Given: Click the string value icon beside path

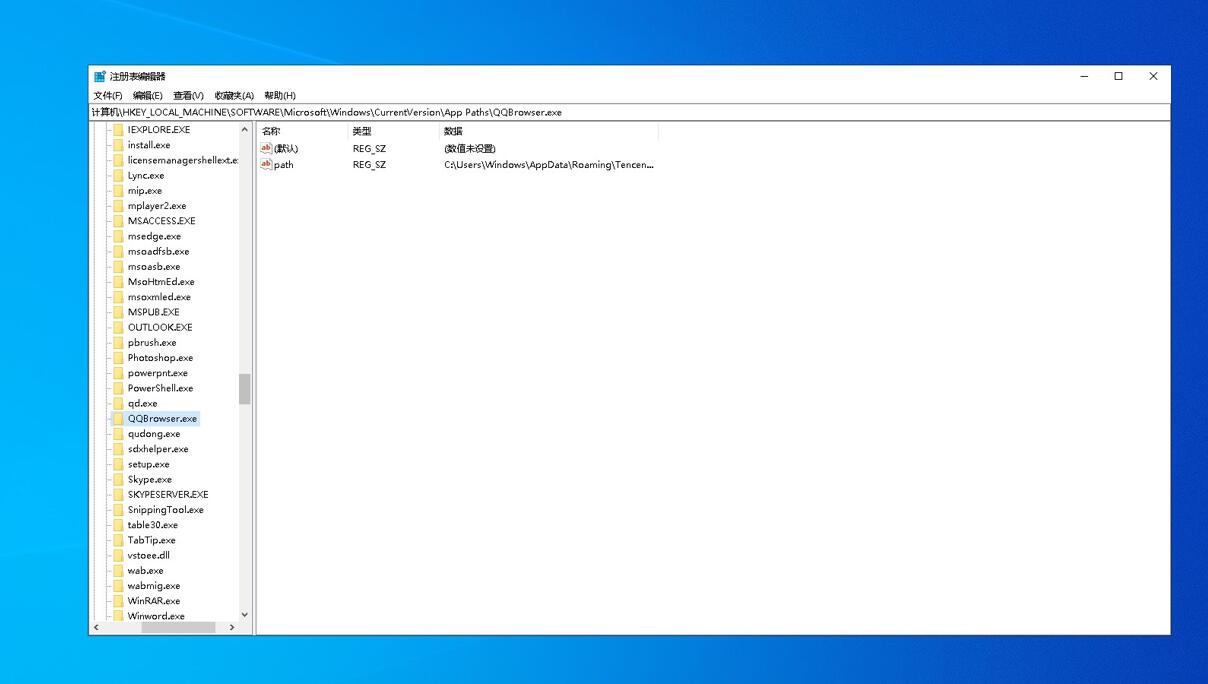Looking at the screenshot, I should 266,164.
